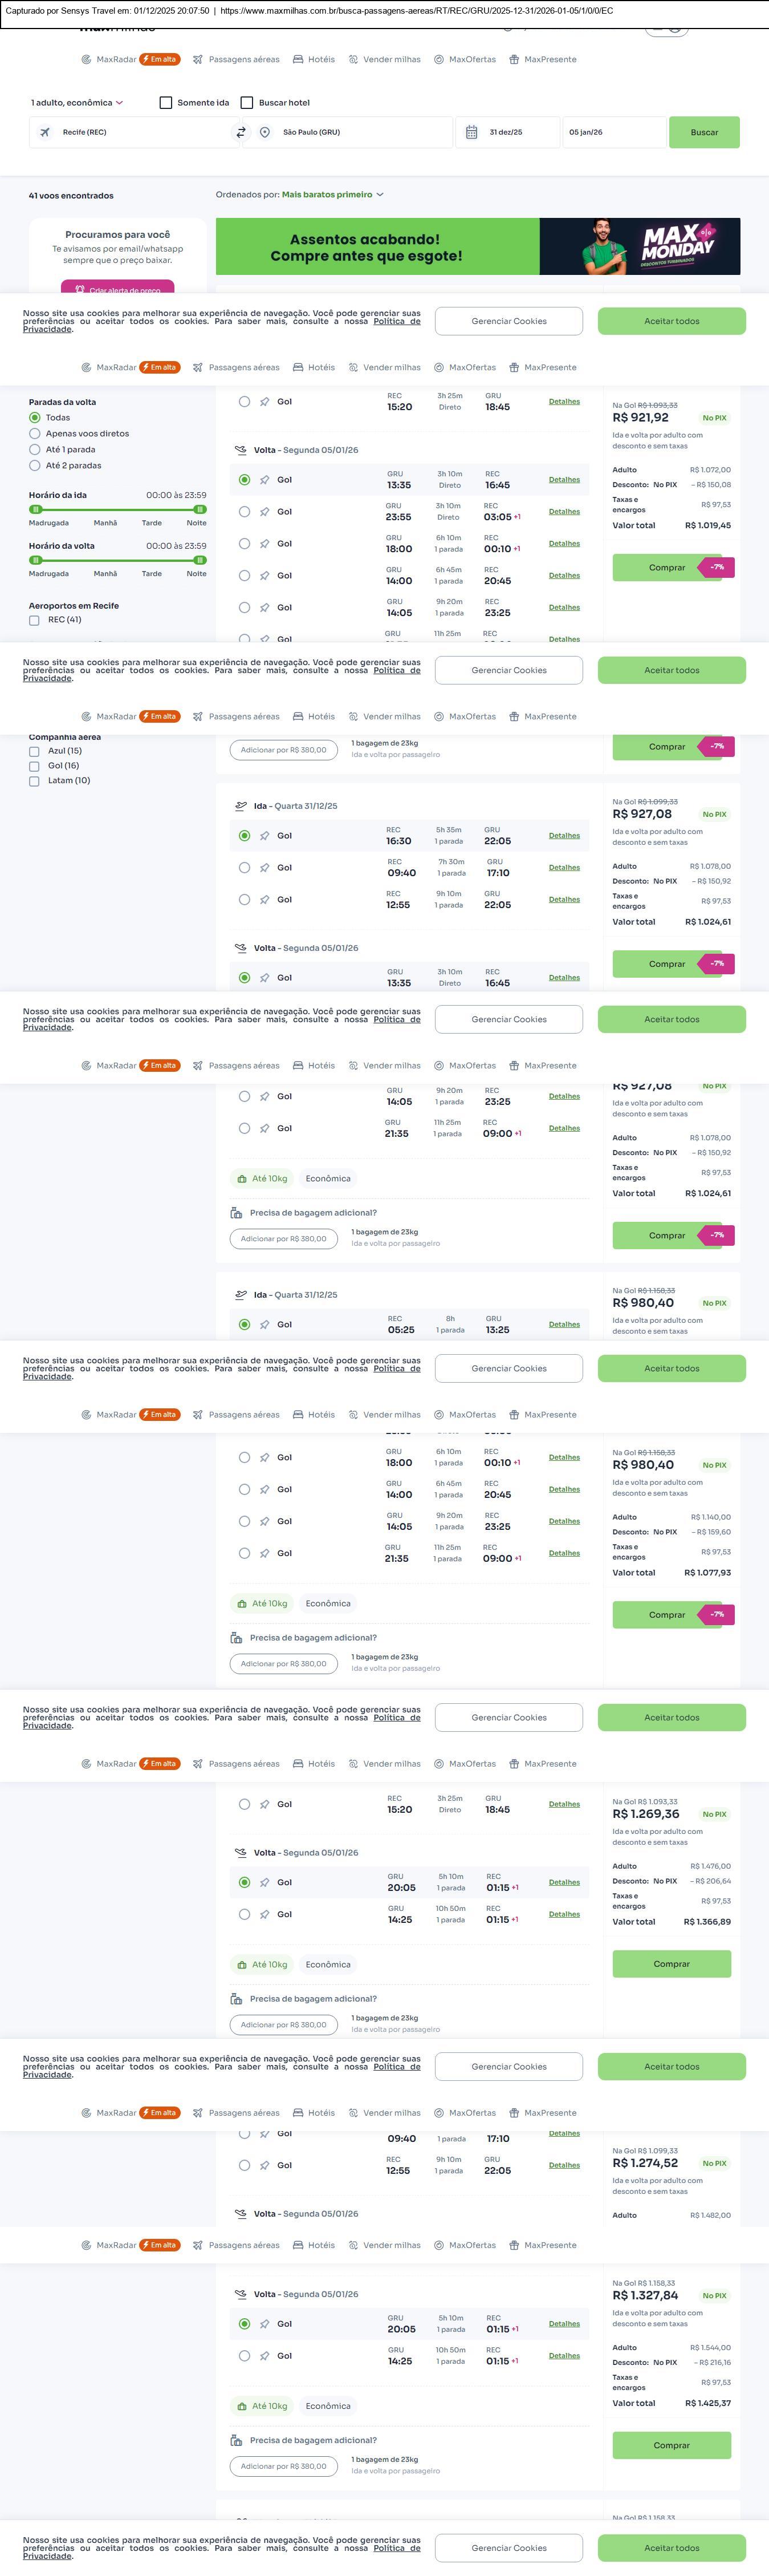Image resolution: width=769 pixels, height=2576 pixels.
Task: Click the calendar icon beside the dates
Action: tap(472, 132)
